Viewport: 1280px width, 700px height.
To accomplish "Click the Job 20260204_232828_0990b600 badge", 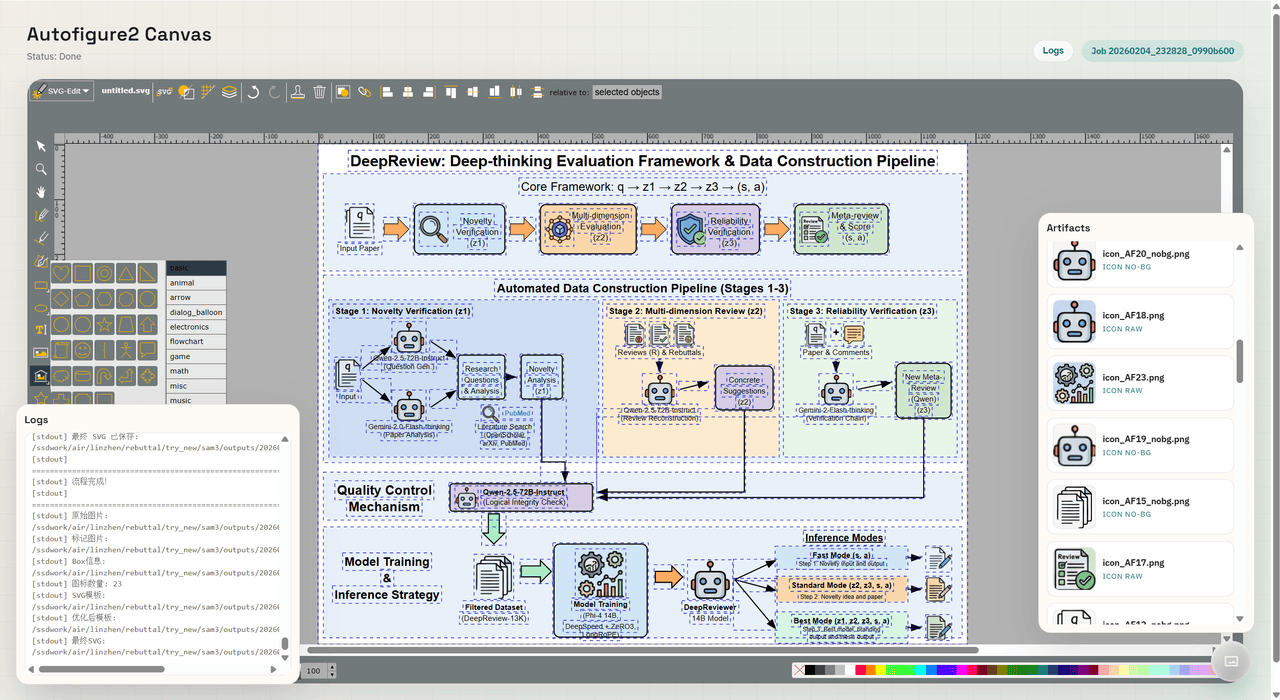I will pos(1161,51).
